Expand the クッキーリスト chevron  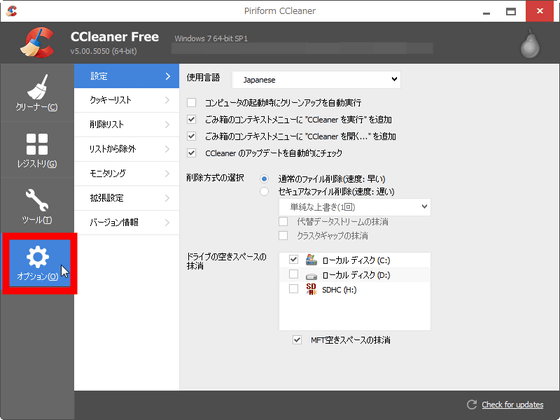tap(167, 100)
